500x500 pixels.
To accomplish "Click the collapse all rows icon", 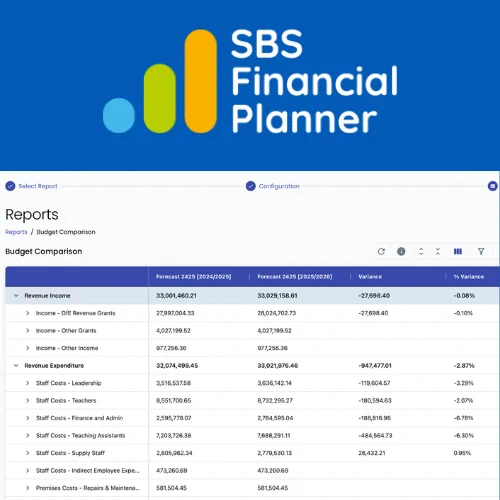I will (x=438, y=252).
